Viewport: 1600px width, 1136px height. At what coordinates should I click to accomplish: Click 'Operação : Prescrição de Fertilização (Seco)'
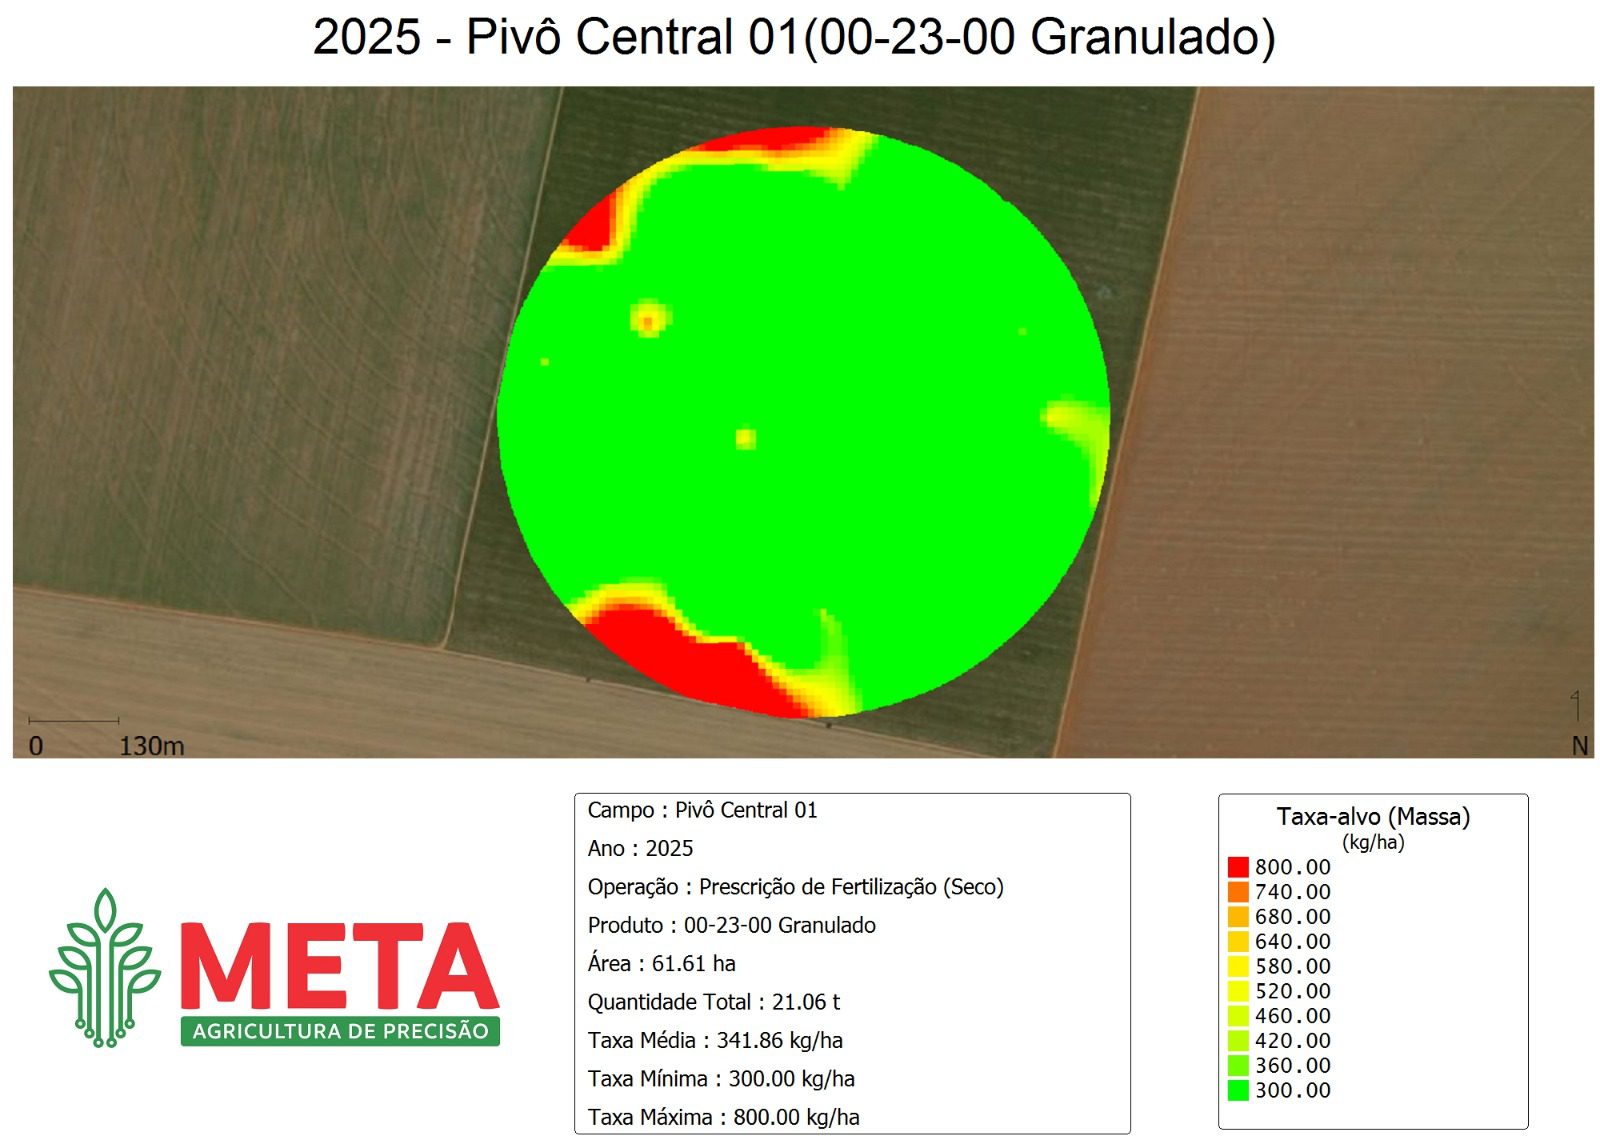(x=795, y=887)
